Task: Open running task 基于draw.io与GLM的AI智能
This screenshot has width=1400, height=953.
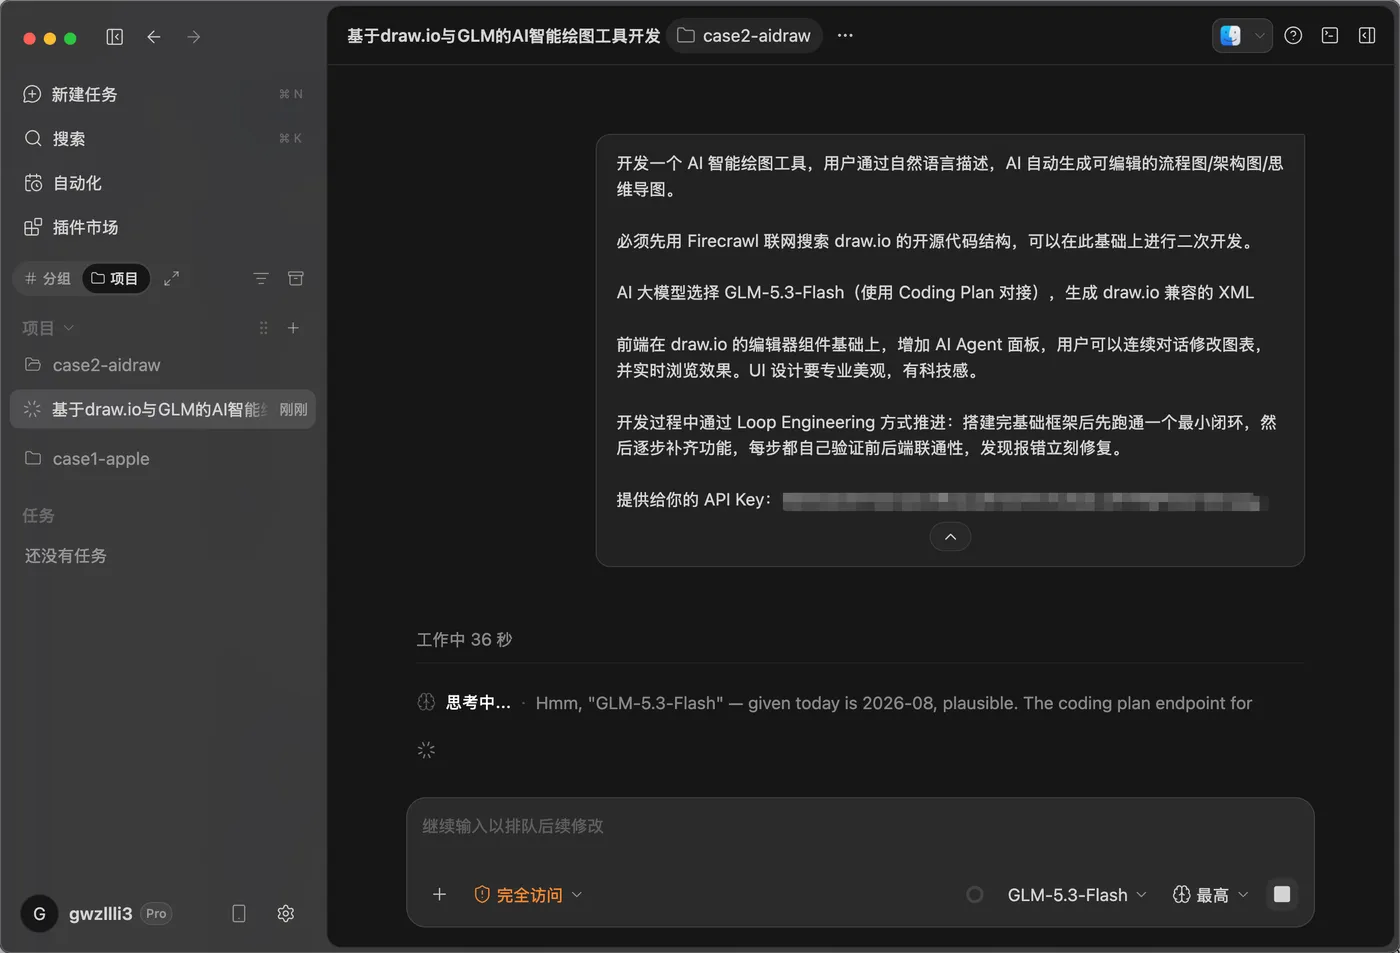Action: 163,409
